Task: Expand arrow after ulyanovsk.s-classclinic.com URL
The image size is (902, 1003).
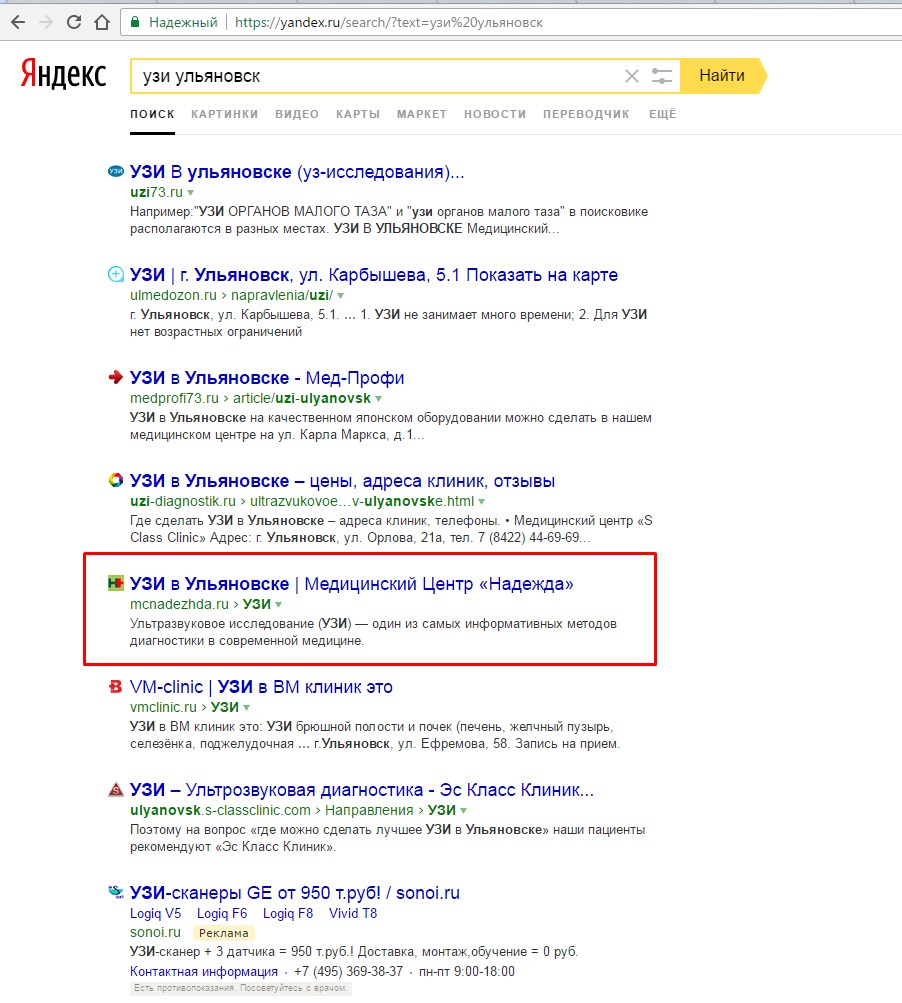Action: [x=463, y=810]
